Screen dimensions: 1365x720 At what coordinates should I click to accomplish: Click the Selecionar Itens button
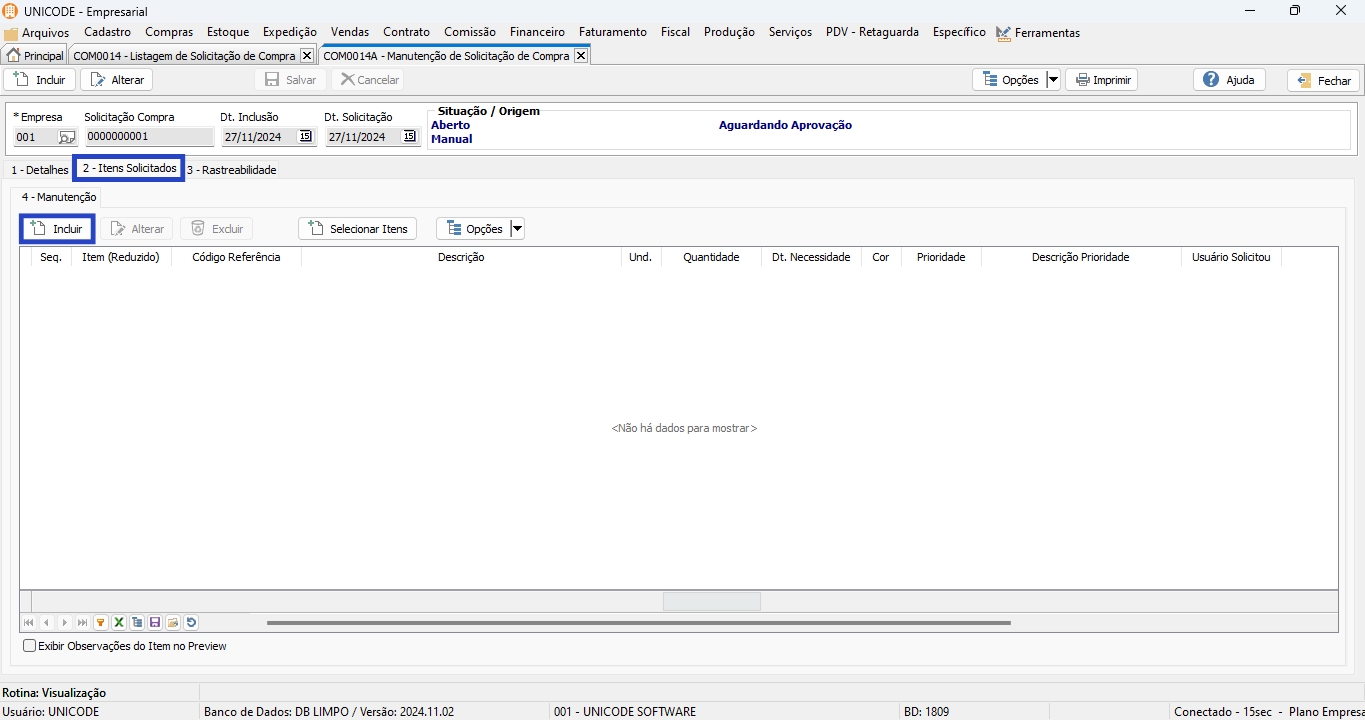357,229
